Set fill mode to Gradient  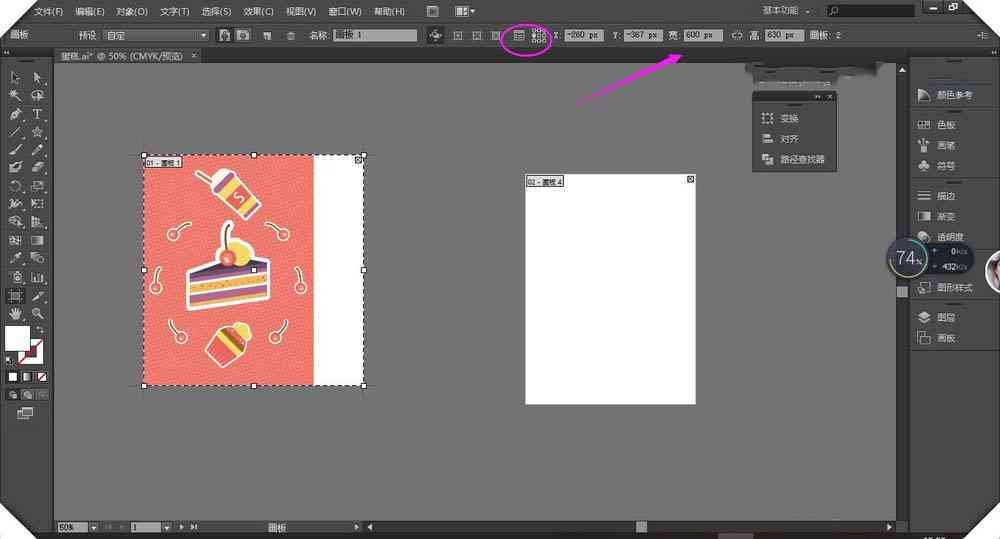pyautogui.click(x=27, y=377)
